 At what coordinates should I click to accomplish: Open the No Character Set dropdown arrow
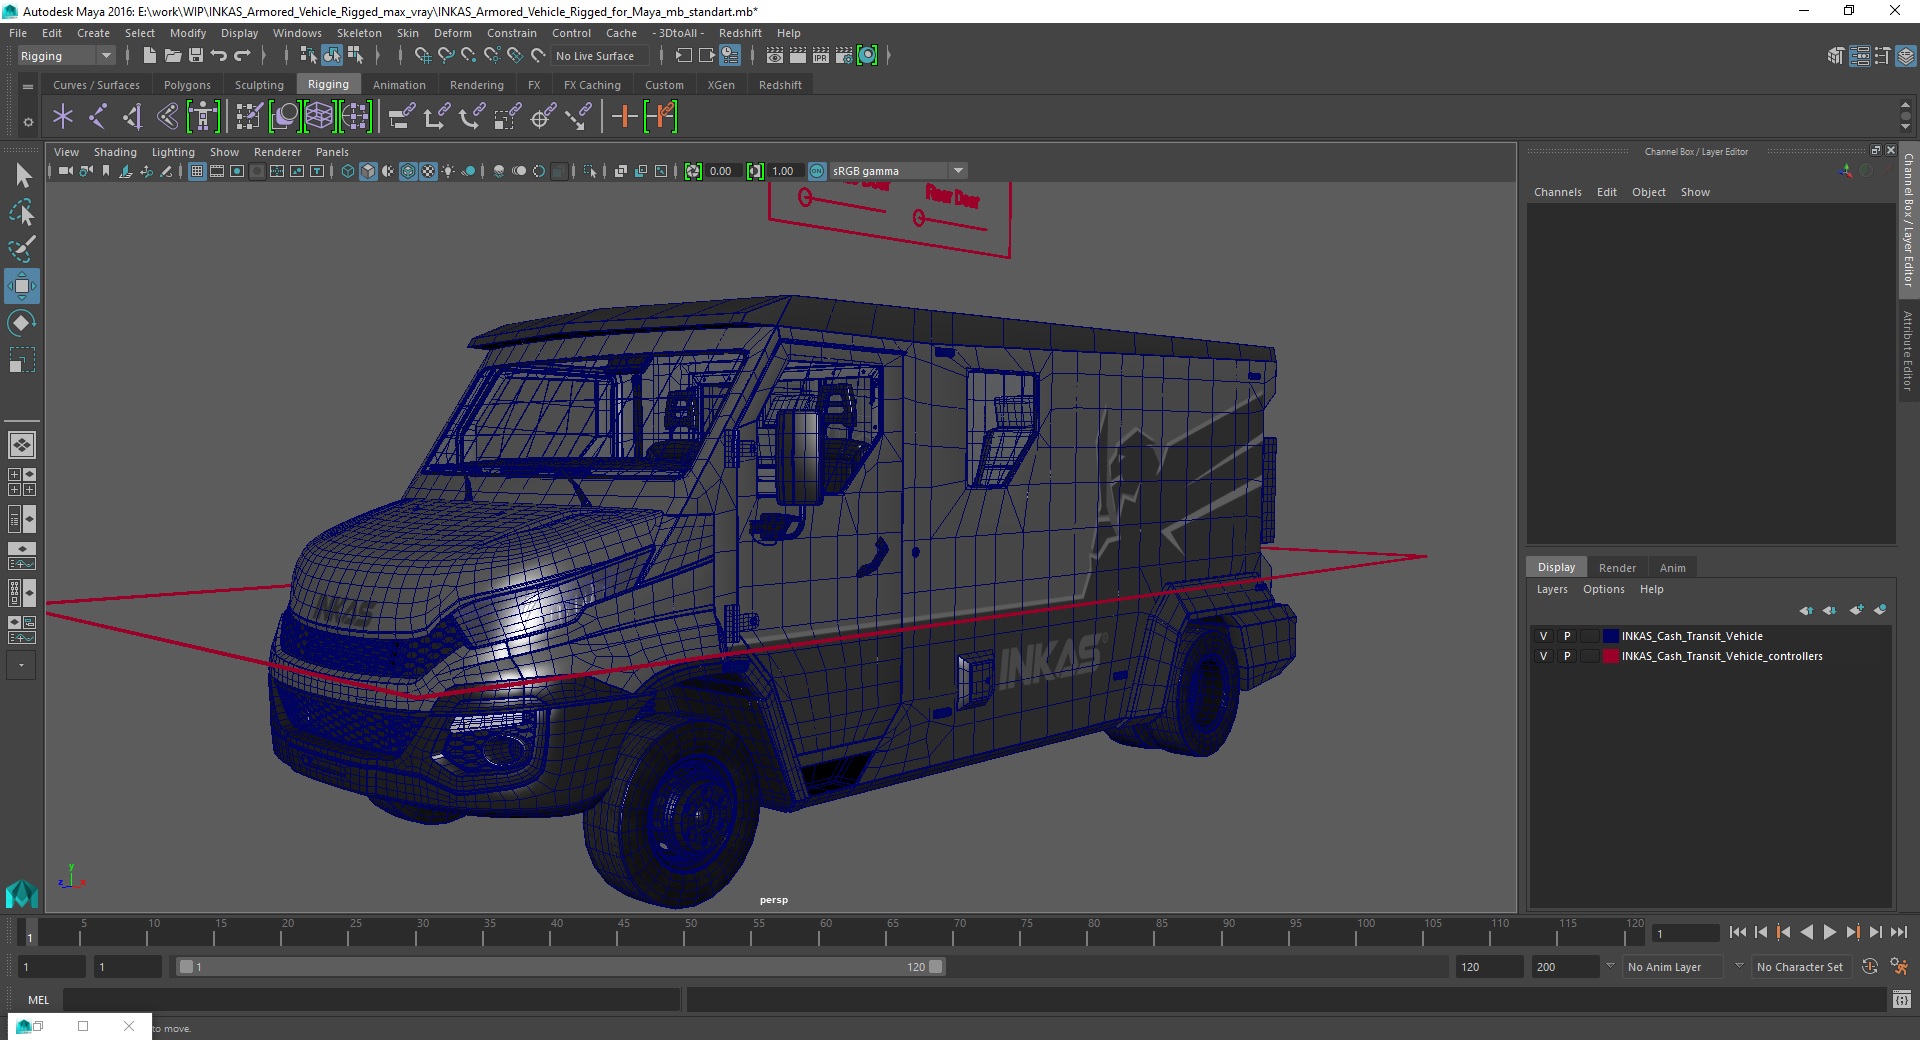(1739, 966)
